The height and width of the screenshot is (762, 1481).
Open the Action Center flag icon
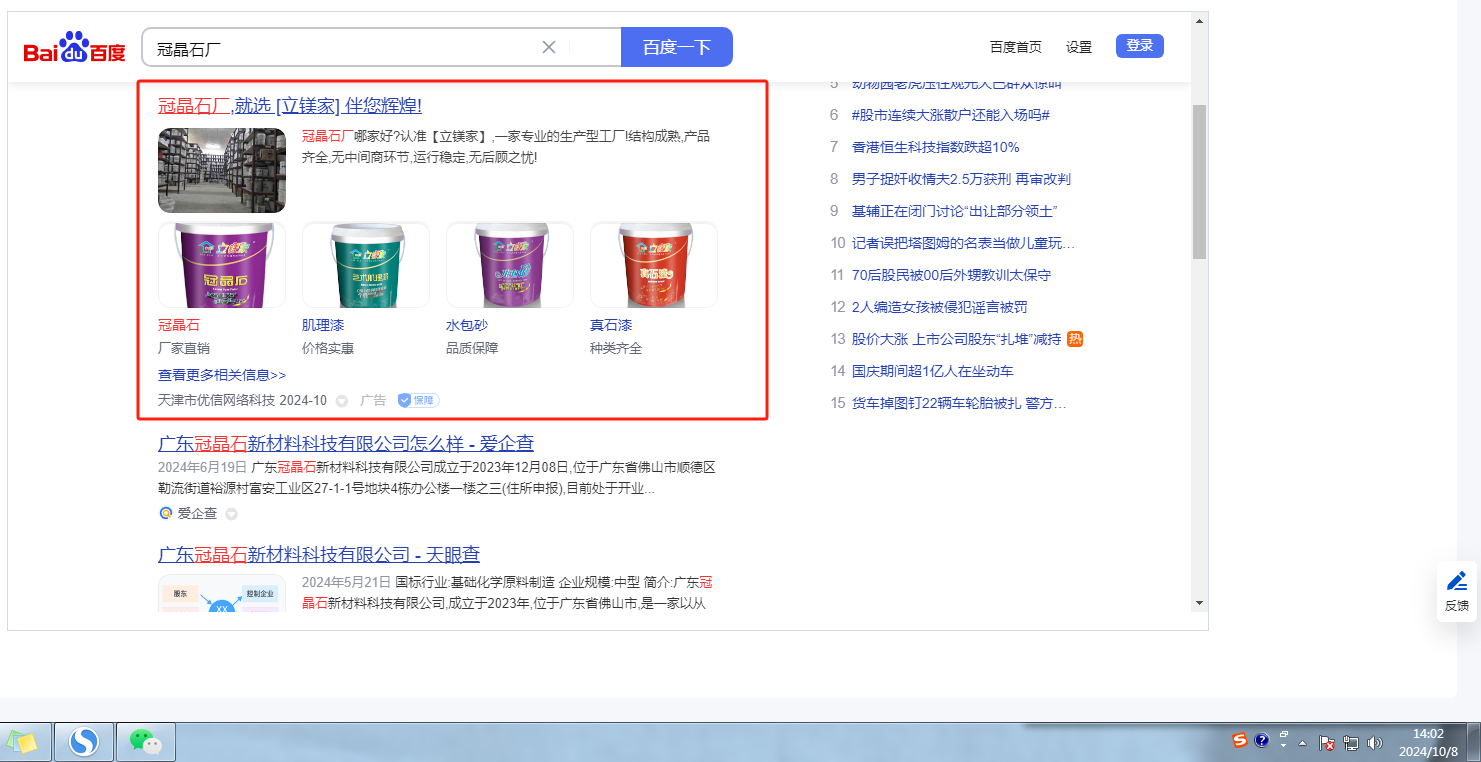click(x=1328, y=742)
